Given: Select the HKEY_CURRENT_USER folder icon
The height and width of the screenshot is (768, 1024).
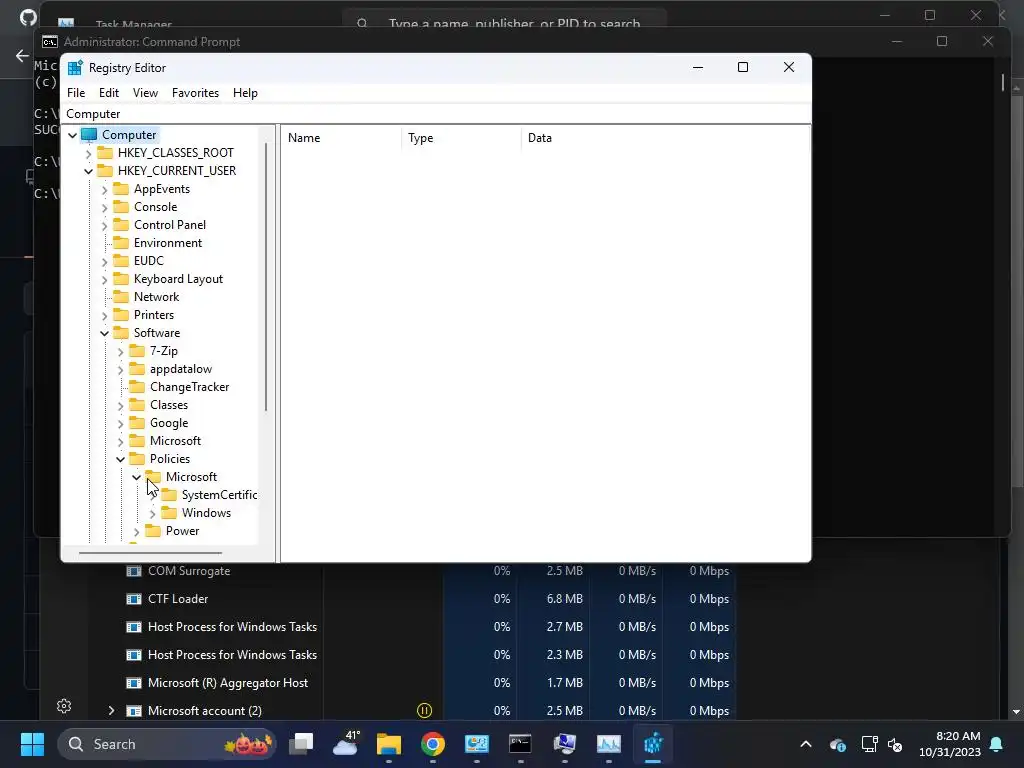Looking at the screenshot, I should pos(104,170).
